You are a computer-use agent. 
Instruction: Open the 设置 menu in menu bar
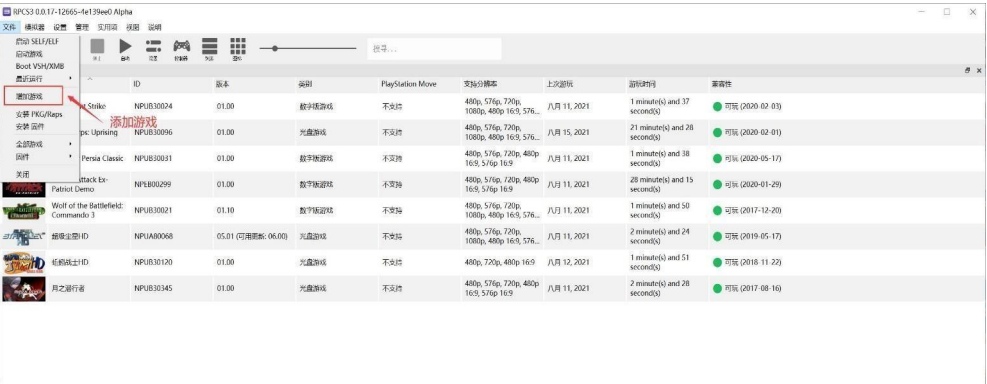click(x=60, y=27)
